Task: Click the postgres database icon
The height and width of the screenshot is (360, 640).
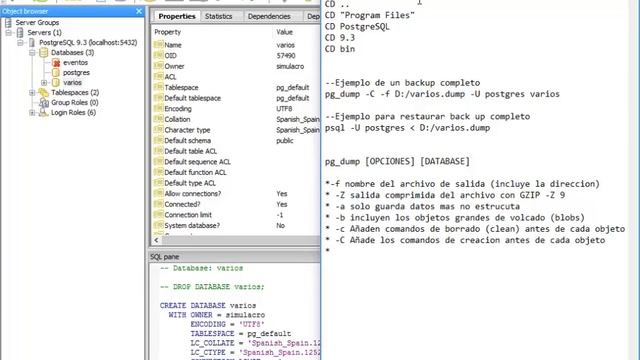Action: pyautogui.click(x=56, y=73)
